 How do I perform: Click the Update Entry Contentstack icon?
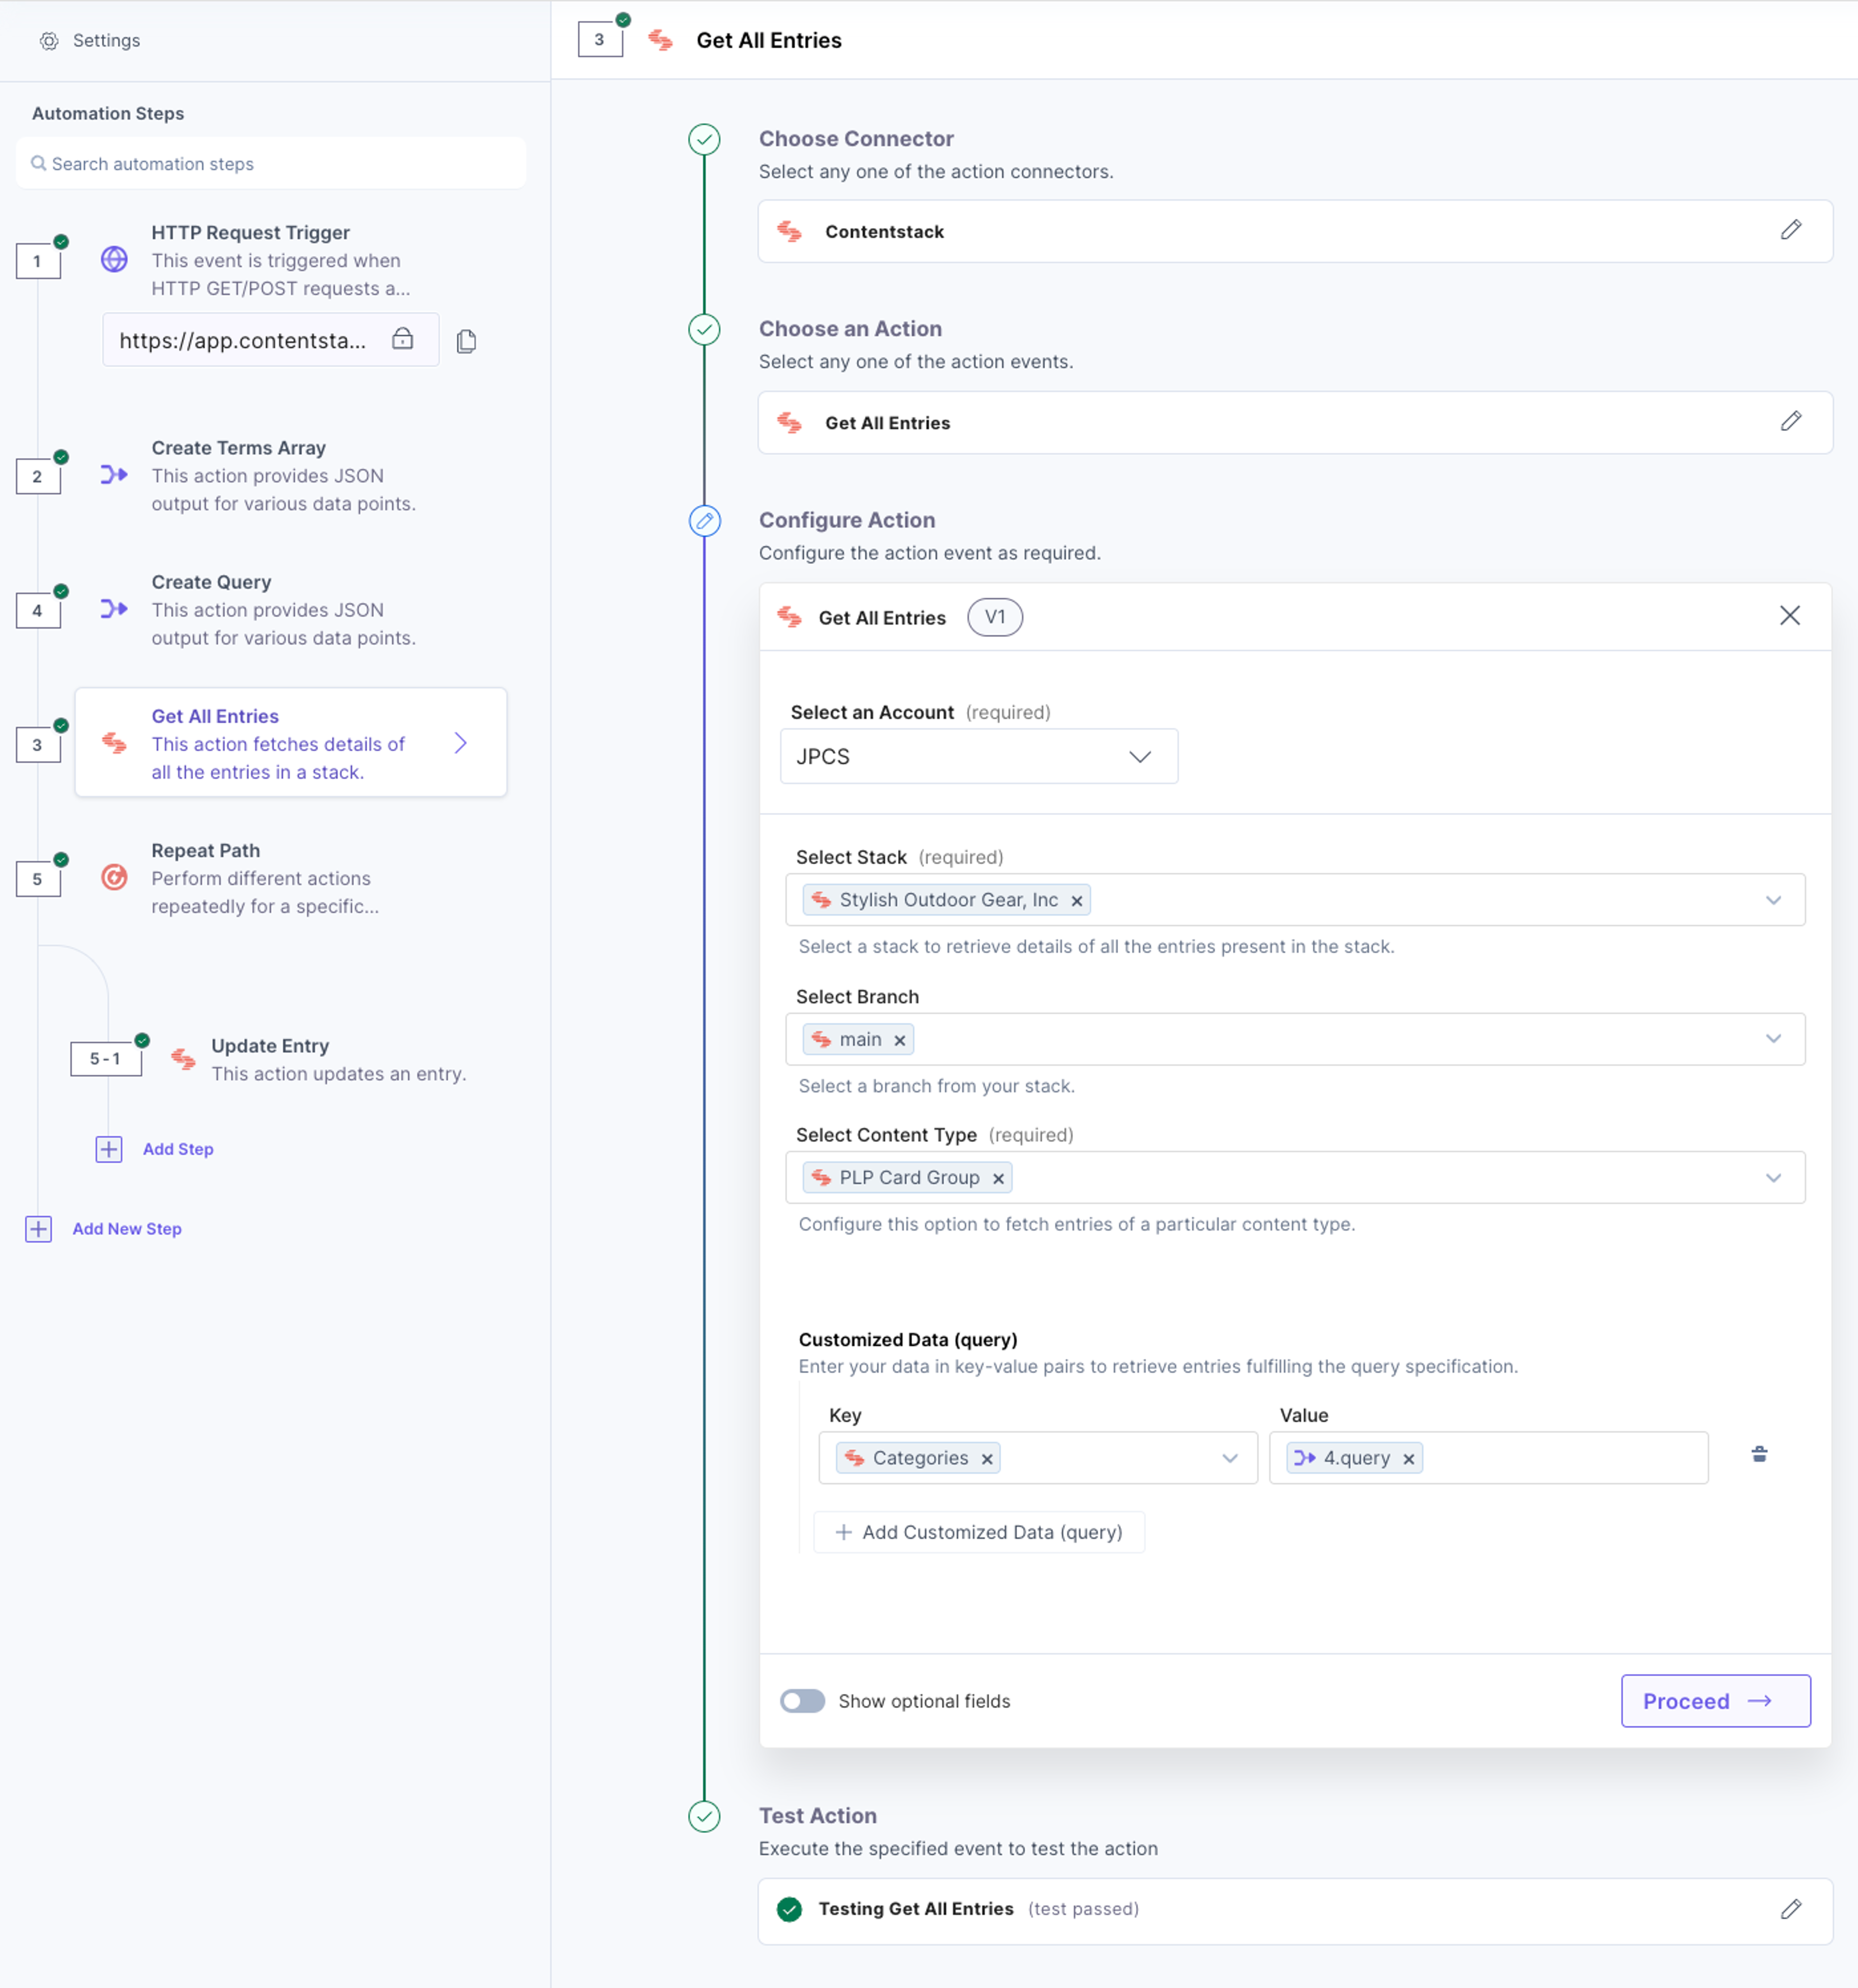point(183,1059)
